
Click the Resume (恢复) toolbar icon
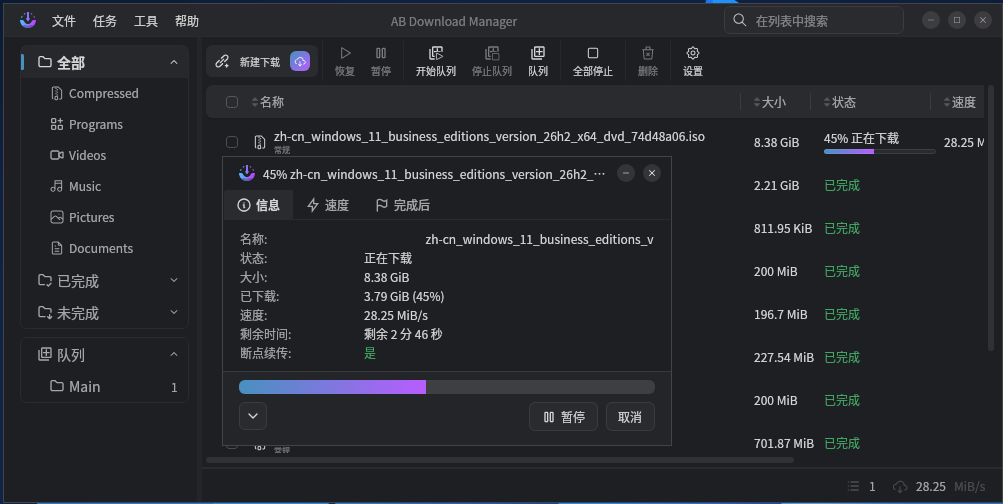[x=345, y=53]
